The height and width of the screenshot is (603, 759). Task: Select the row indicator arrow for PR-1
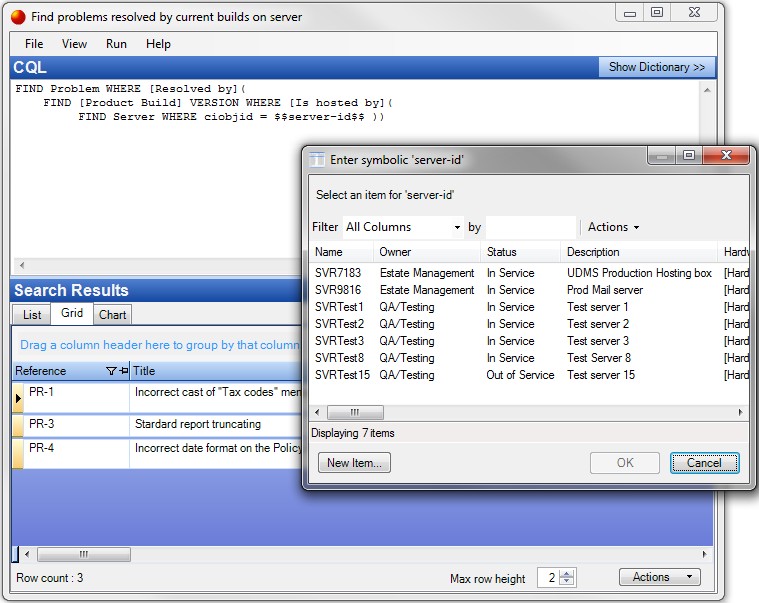click(x=18, y=398)
